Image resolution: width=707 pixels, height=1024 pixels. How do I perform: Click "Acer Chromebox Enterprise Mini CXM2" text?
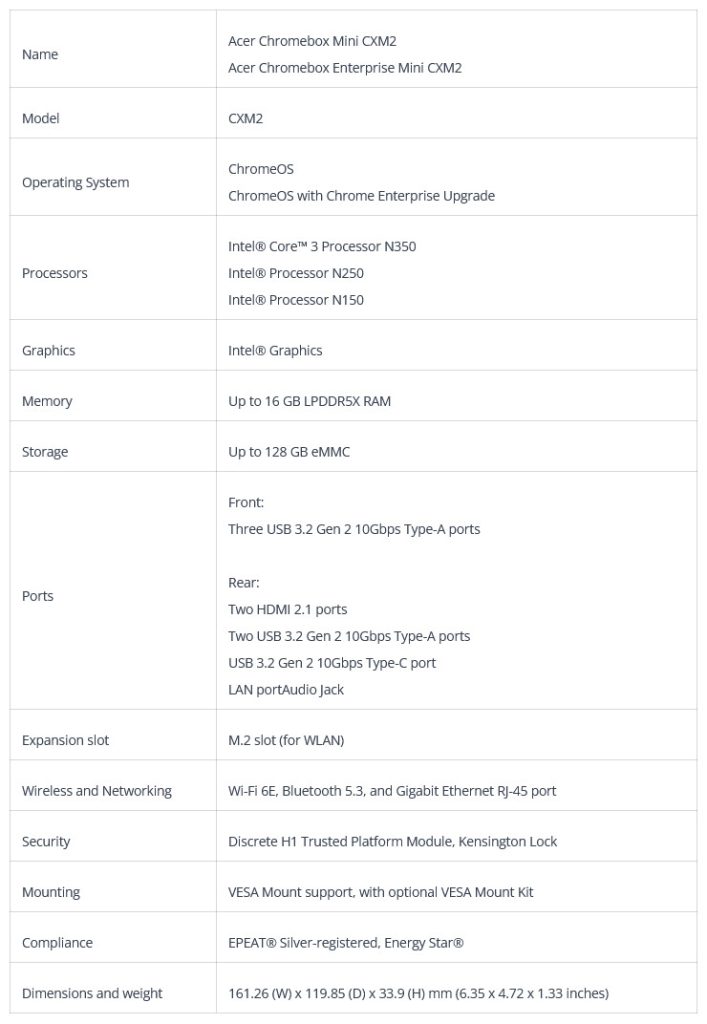click(345, 68)
